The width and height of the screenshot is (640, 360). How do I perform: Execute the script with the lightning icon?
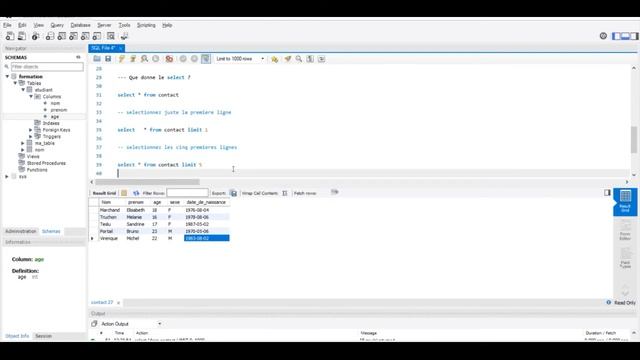(122, 59)
